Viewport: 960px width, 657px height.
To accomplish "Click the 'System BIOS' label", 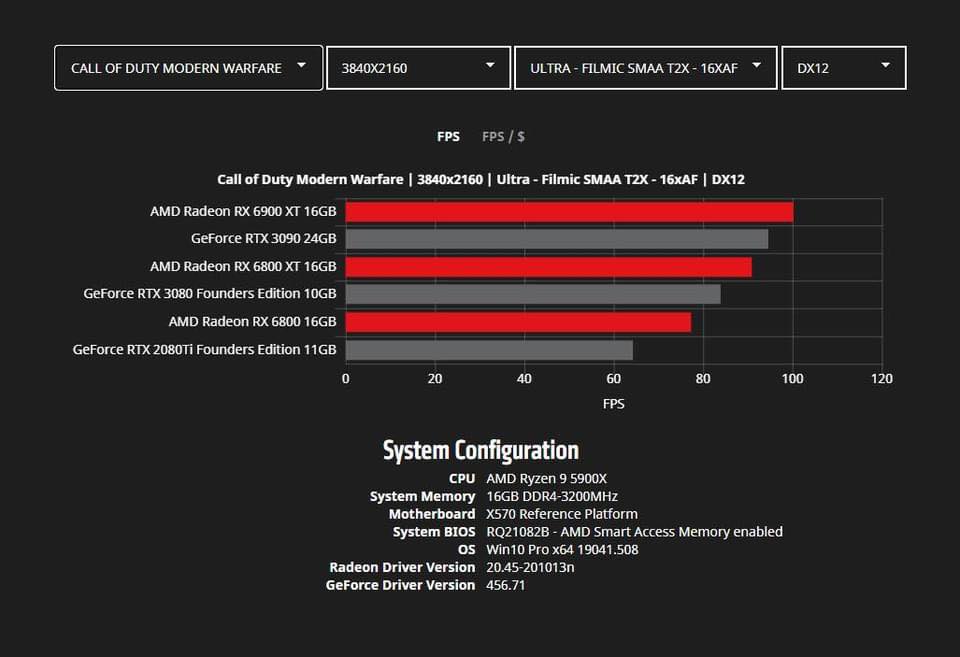I will 434,531.
